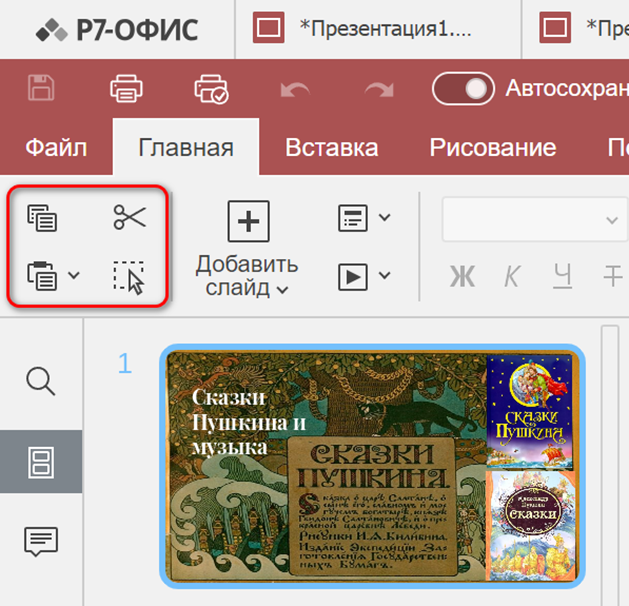Switch to the first Презентация1 document tab
The image size is (629, 606).
[378, 29]
